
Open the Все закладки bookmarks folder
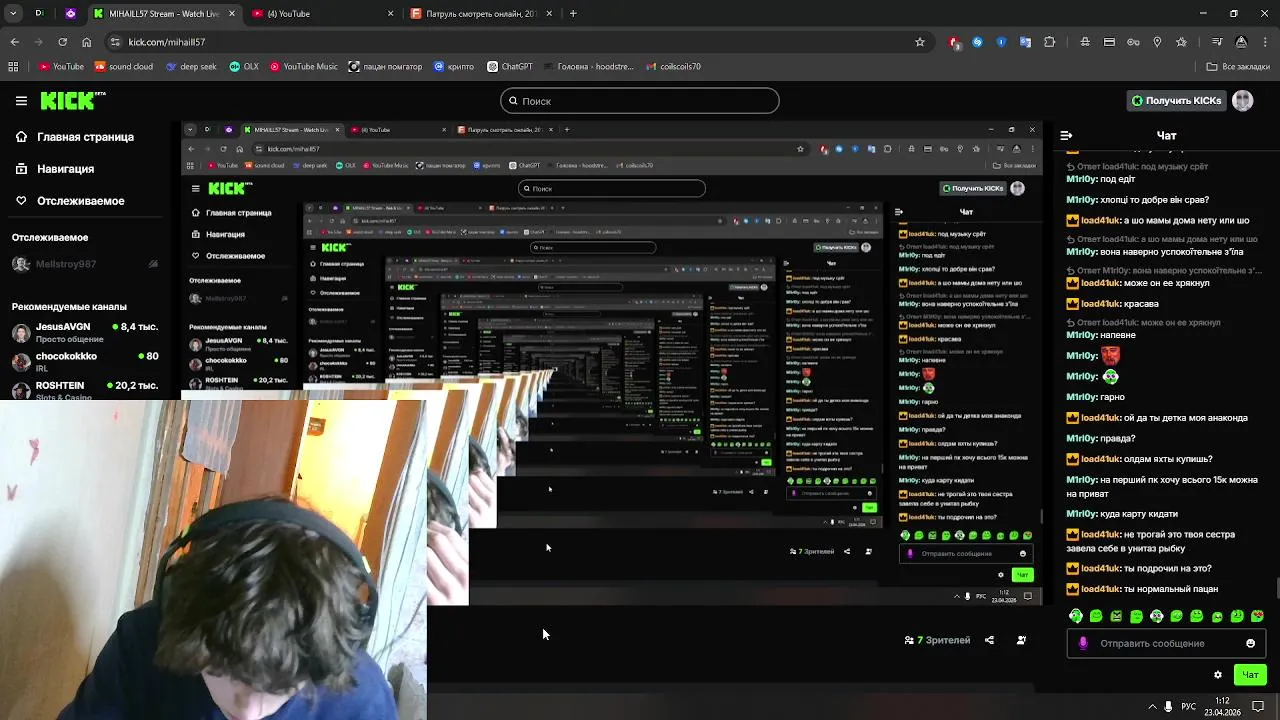(1237, 67)
